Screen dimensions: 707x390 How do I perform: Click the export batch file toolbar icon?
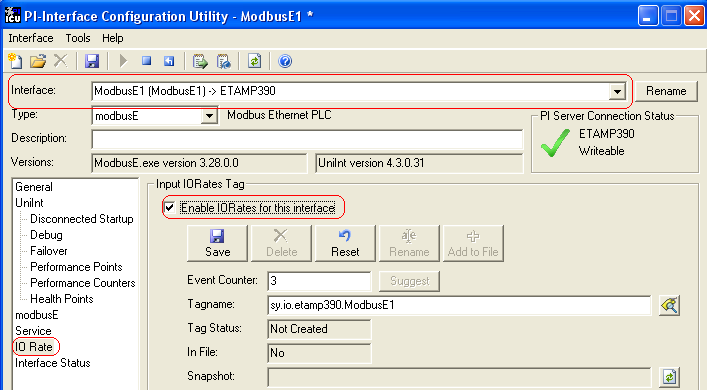coord(200,61)
